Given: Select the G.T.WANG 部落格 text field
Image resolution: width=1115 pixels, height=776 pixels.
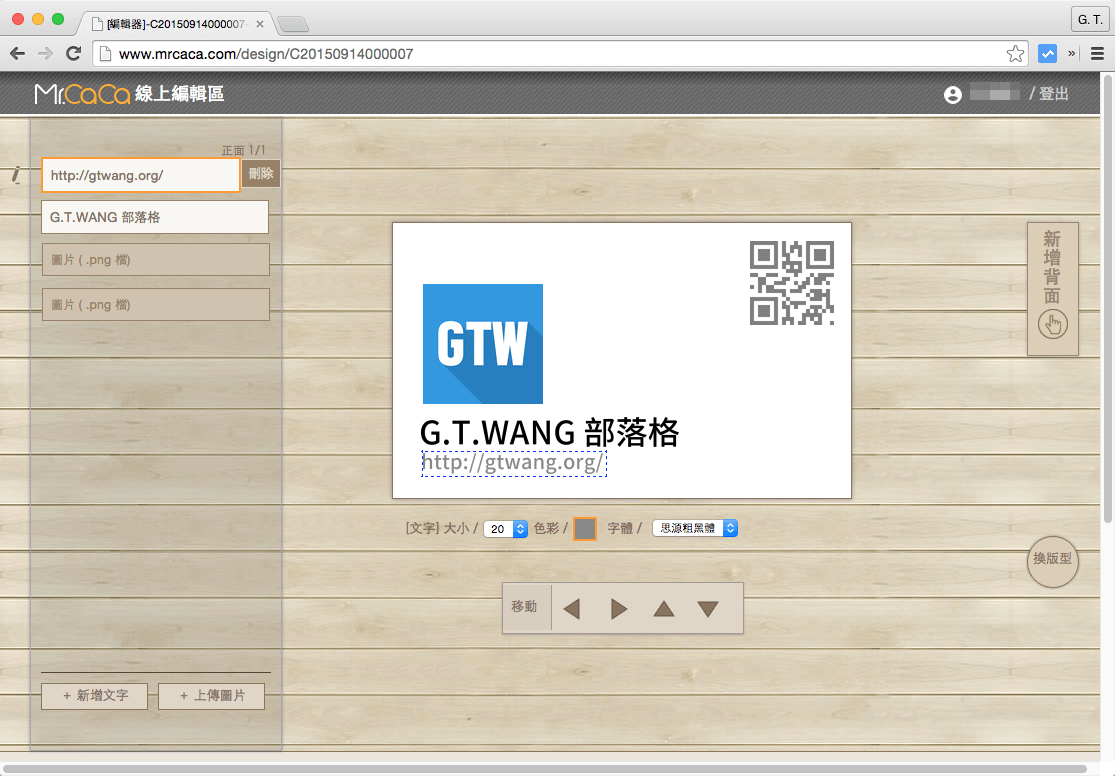Looking at the screenshot, I should (155, 217).
